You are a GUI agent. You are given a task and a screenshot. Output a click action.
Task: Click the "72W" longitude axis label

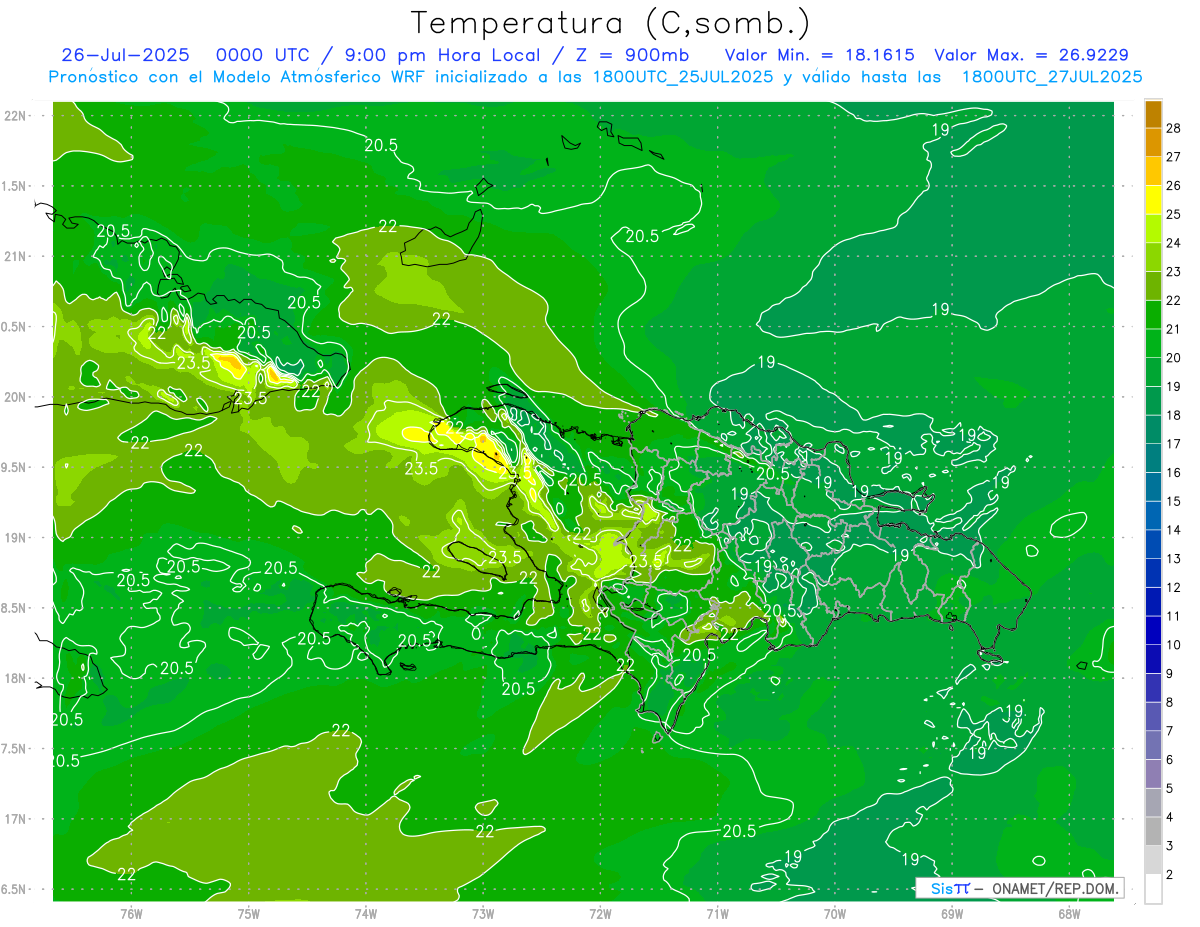600,914
